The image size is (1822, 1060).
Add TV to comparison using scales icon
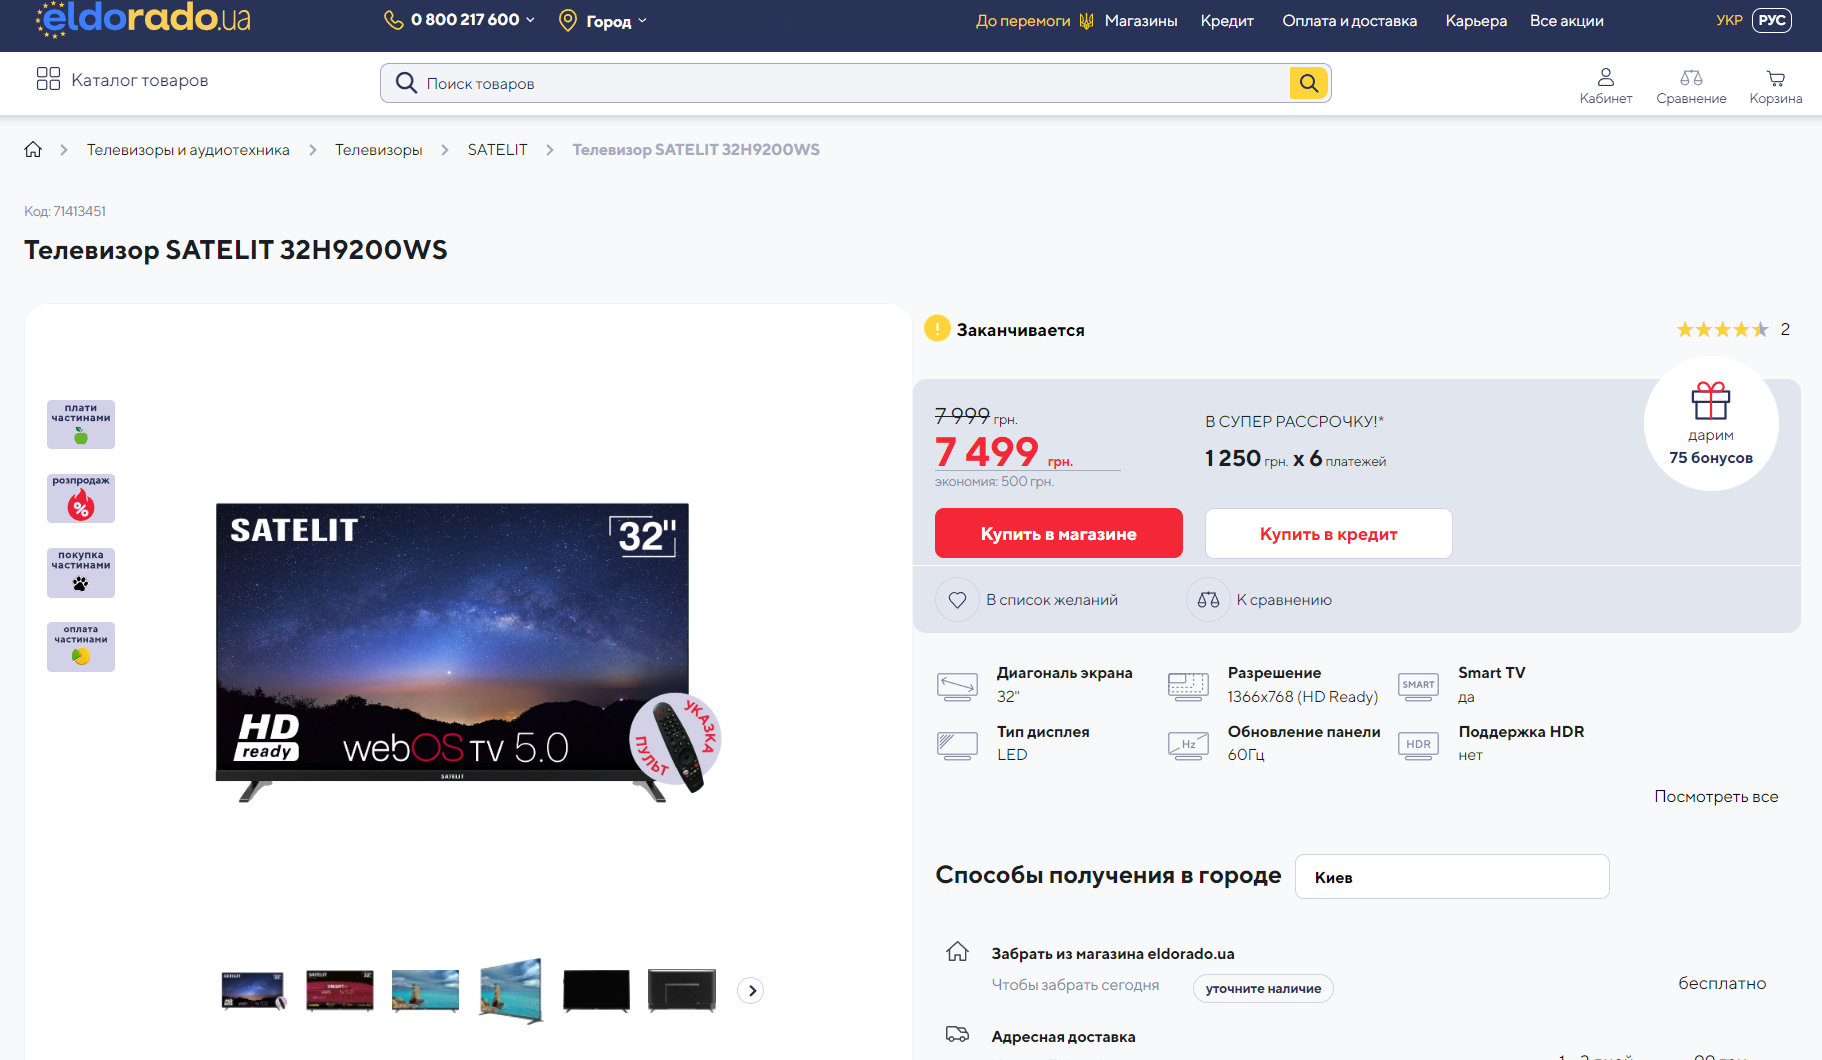point(1208,600)
